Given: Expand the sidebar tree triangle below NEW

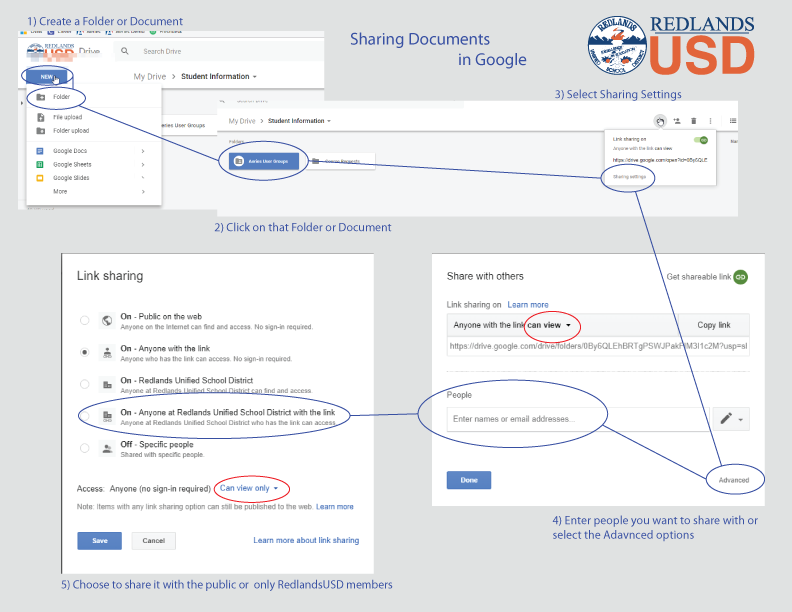Looking at the screenshot, I should coord(21,104).
